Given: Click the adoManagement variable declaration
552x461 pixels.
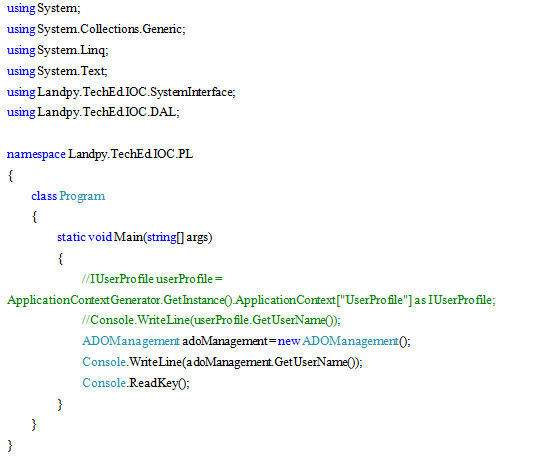Looking at the screenshot, I should pyautogui.click(x=225, y=341).
